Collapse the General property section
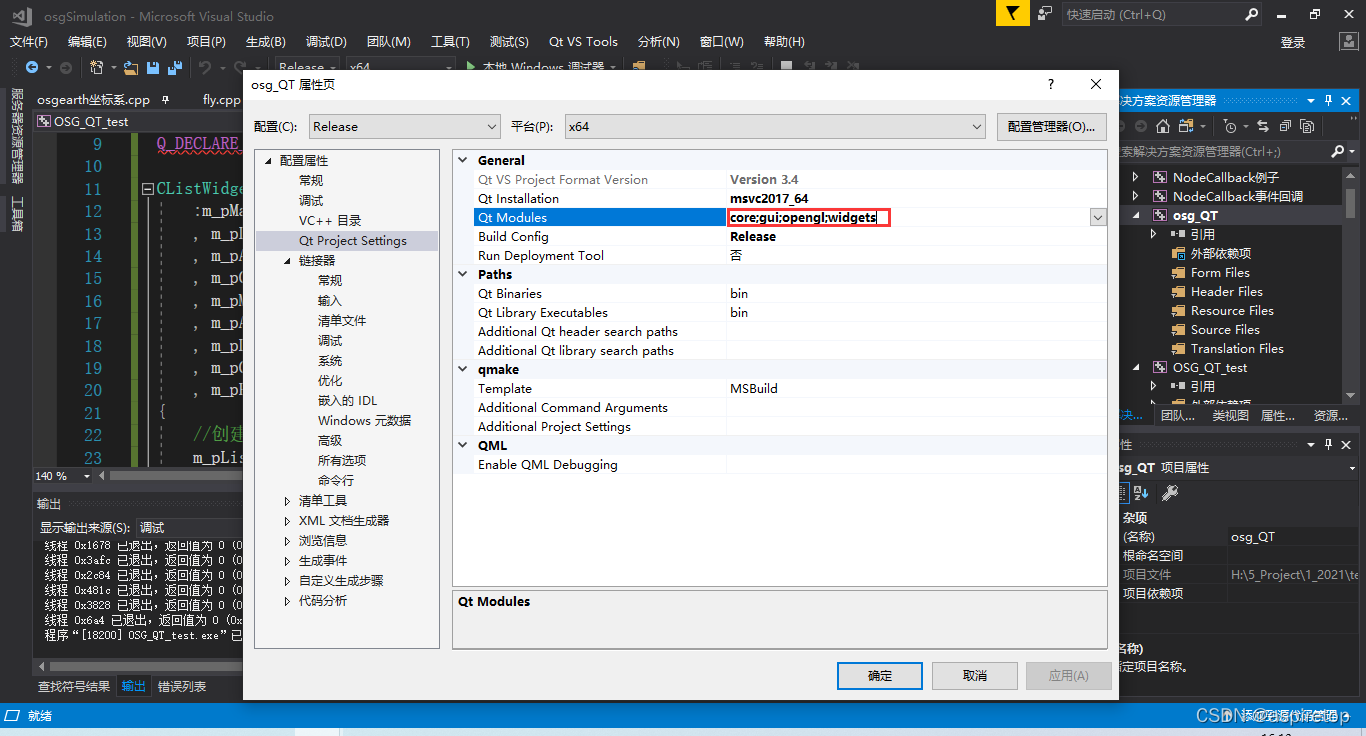 coord(464,160)
